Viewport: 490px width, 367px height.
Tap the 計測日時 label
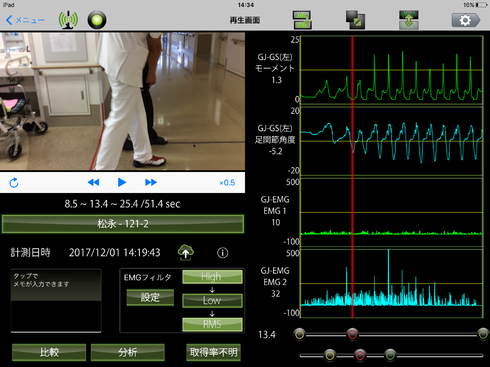click(30, 253)
